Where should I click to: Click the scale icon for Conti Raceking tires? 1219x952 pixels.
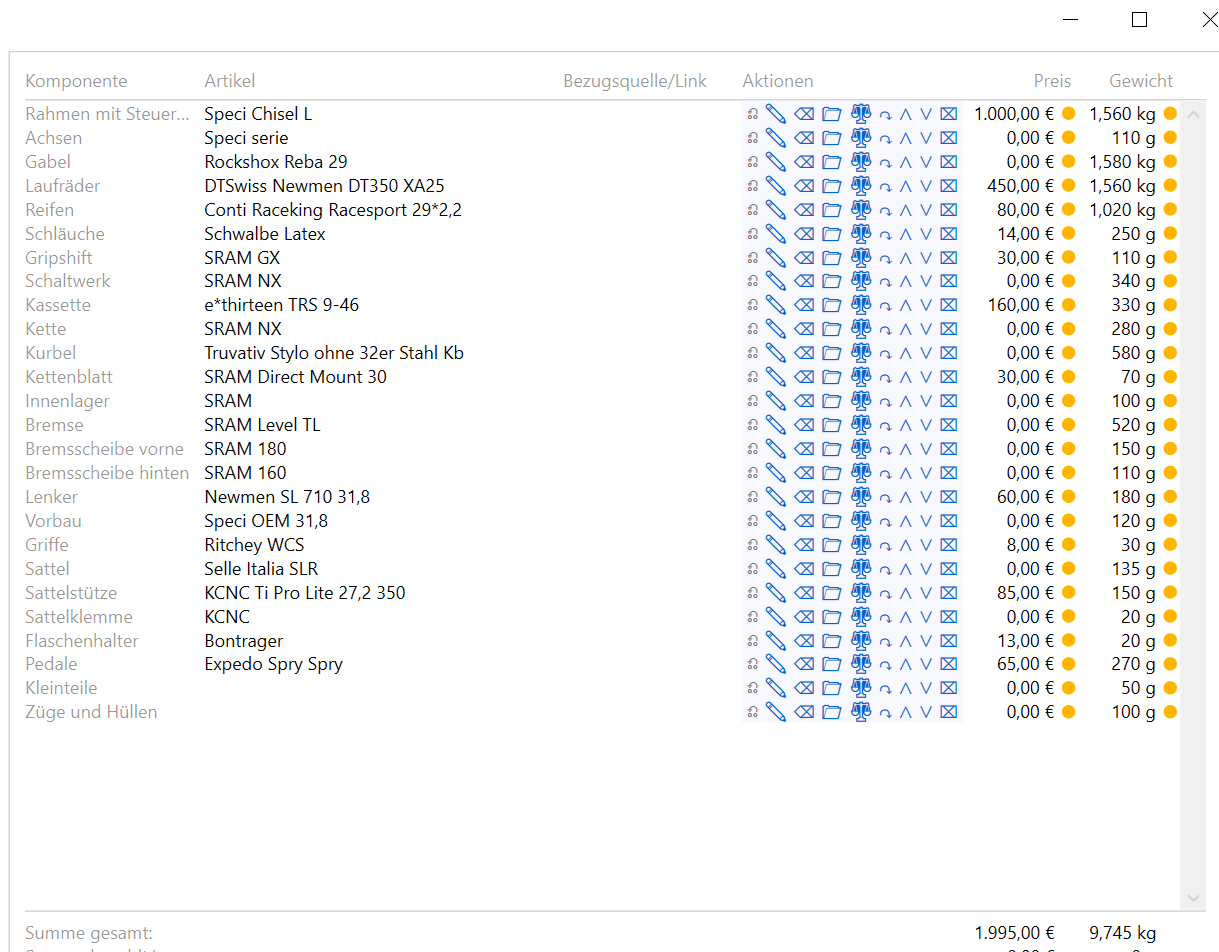click(x=861, y=210)
